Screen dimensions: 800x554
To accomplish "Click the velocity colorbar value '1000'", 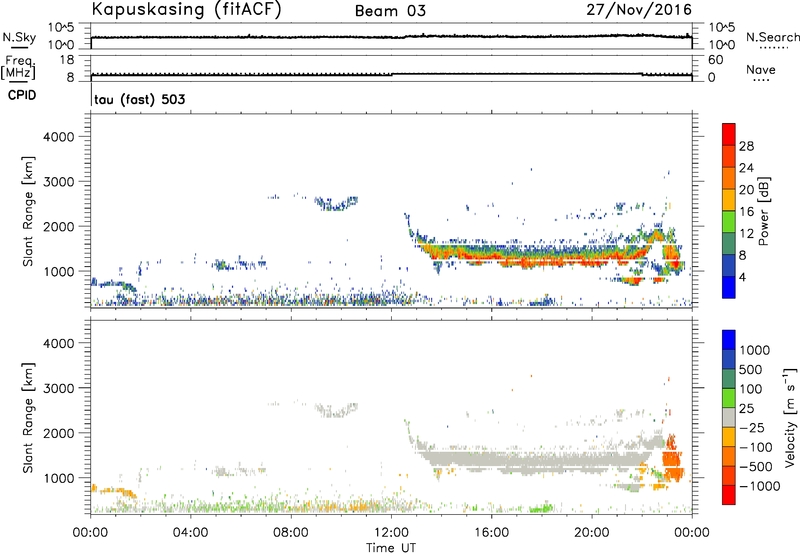I will 754,350.
